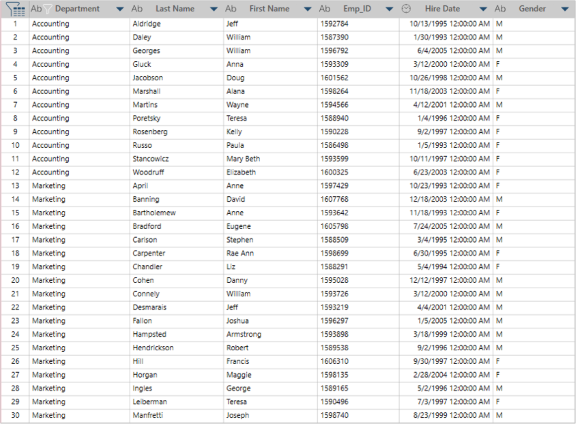Open the Emp_ID column dropdown arrow
Viewport: 576px width, 424px height.
tap(389, 9)
